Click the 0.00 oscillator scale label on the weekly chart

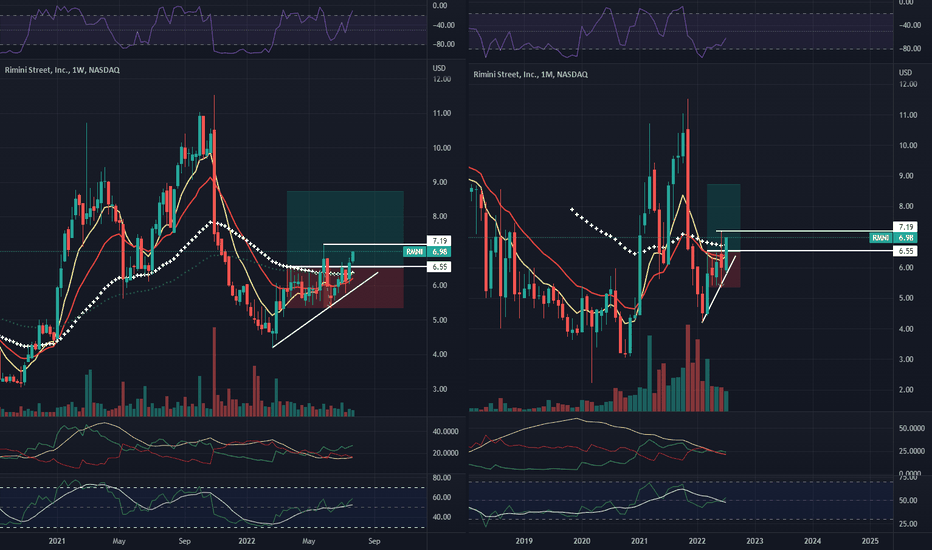click(440, 5)
